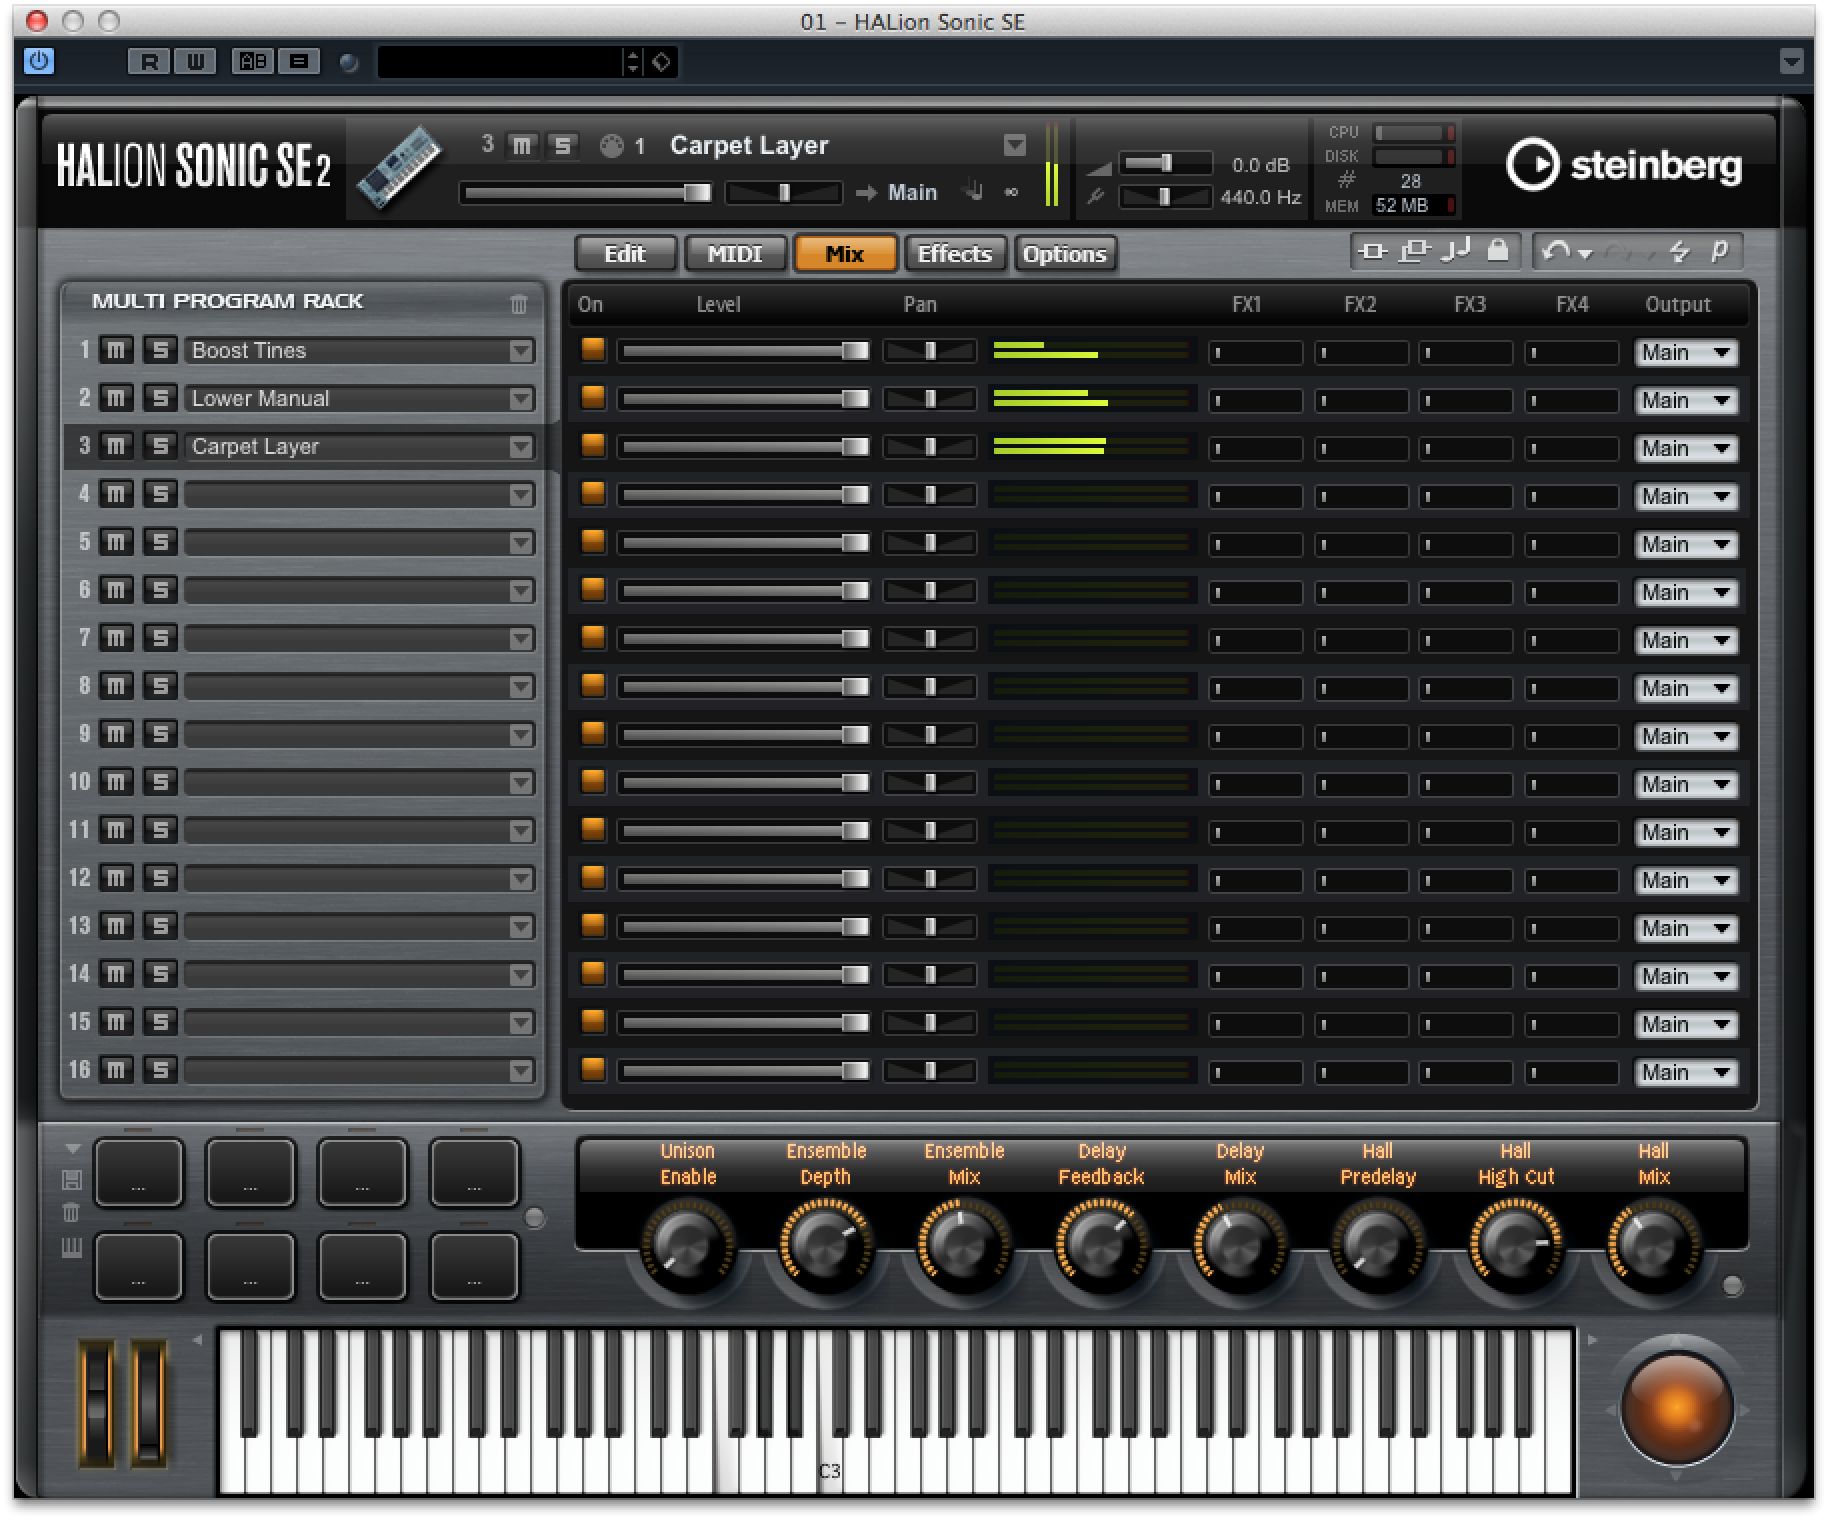Click the Unison Enable knob
This screenshot has height=1520, width=1828.
pyautogui.click(x=687, y=1245)
